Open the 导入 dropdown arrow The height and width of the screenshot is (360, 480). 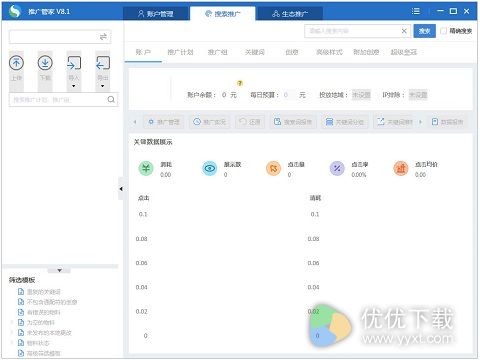click(74, 86)
